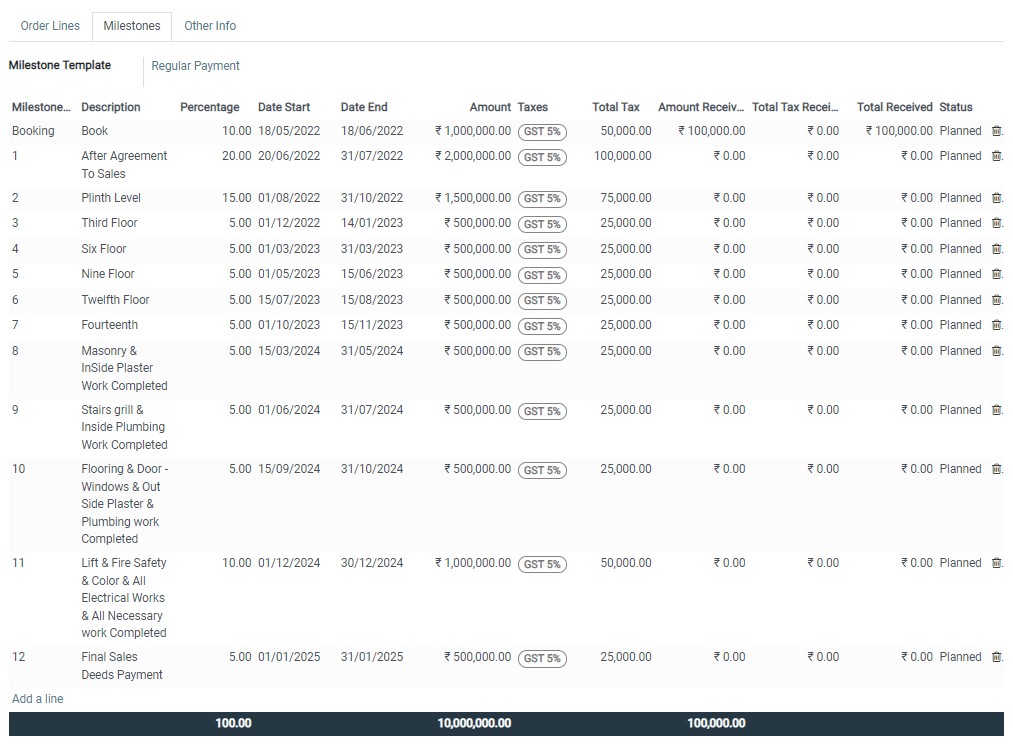This screenshot has width=1013, height=744.
Task: Edit the Twelfth Floor description cell
Action: coord(115,300)
